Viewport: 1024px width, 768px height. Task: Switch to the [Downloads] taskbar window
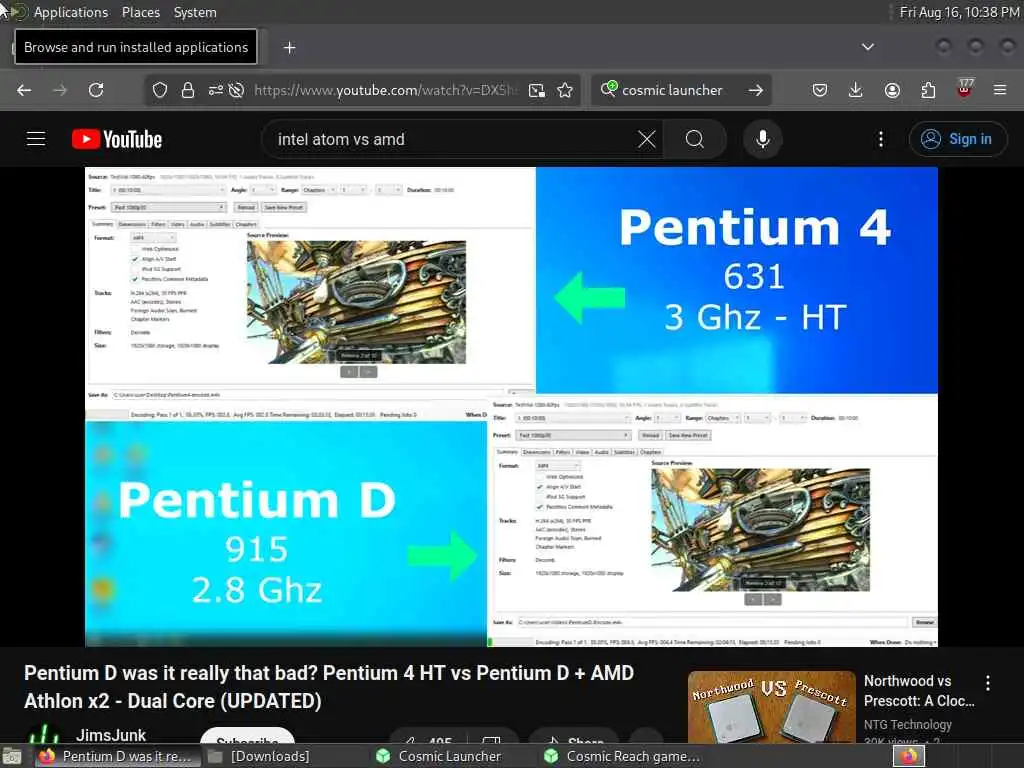pos(259,756)
